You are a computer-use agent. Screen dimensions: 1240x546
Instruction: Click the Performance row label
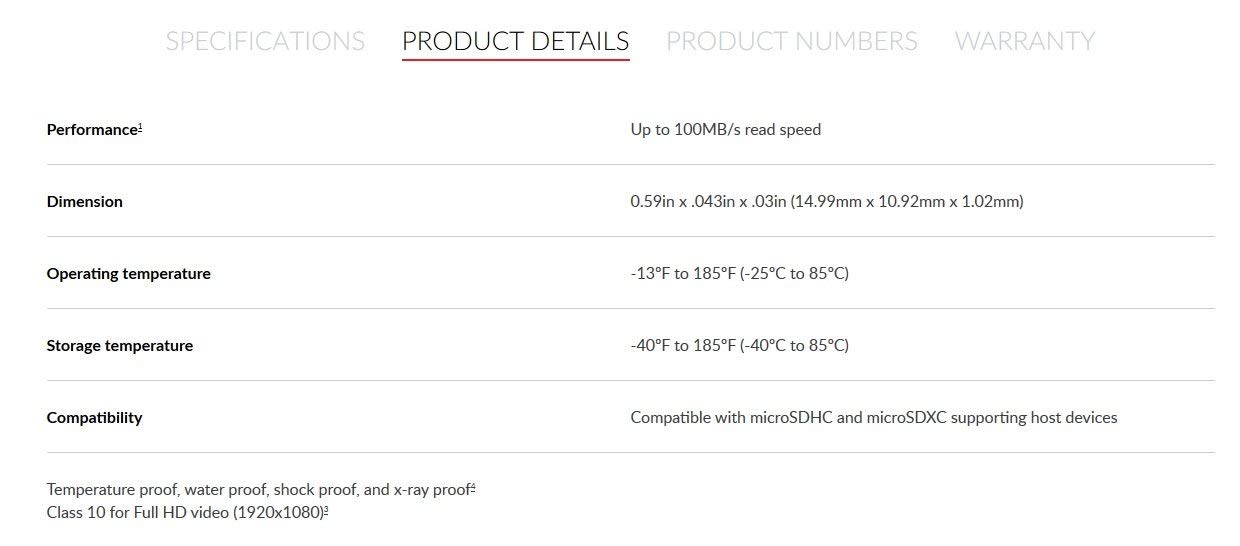[x=91, y=130]
